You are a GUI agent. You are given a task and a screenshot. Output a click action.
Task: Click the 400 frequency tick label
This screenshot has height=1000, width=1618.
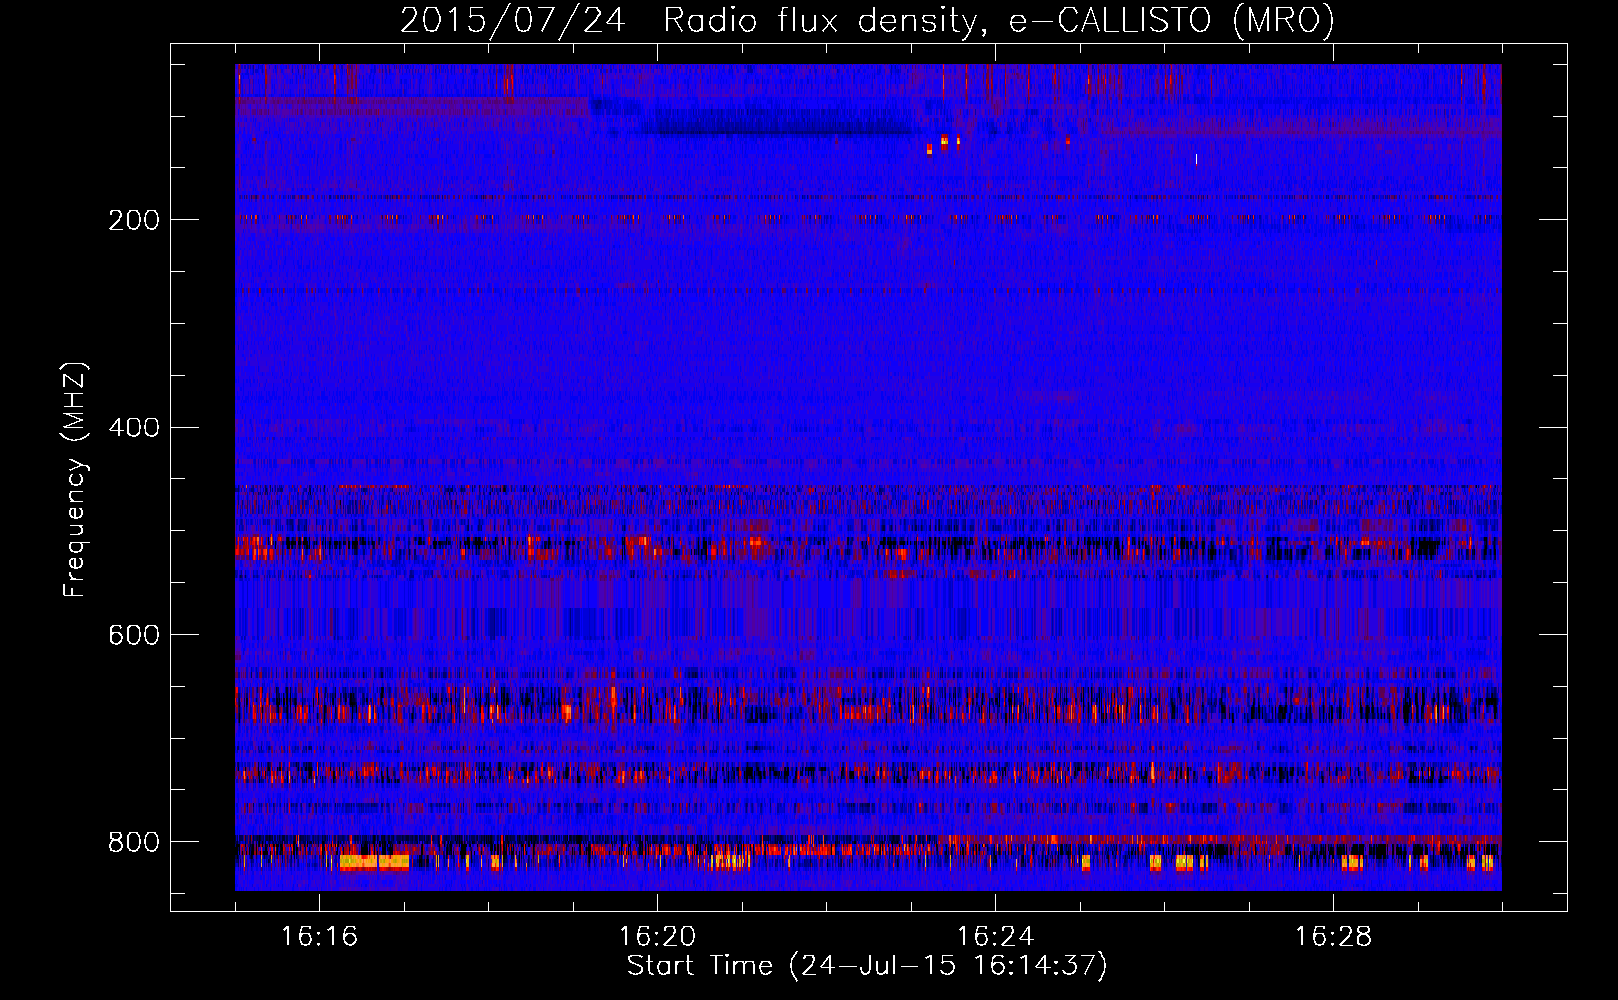(x=134, y=428)
